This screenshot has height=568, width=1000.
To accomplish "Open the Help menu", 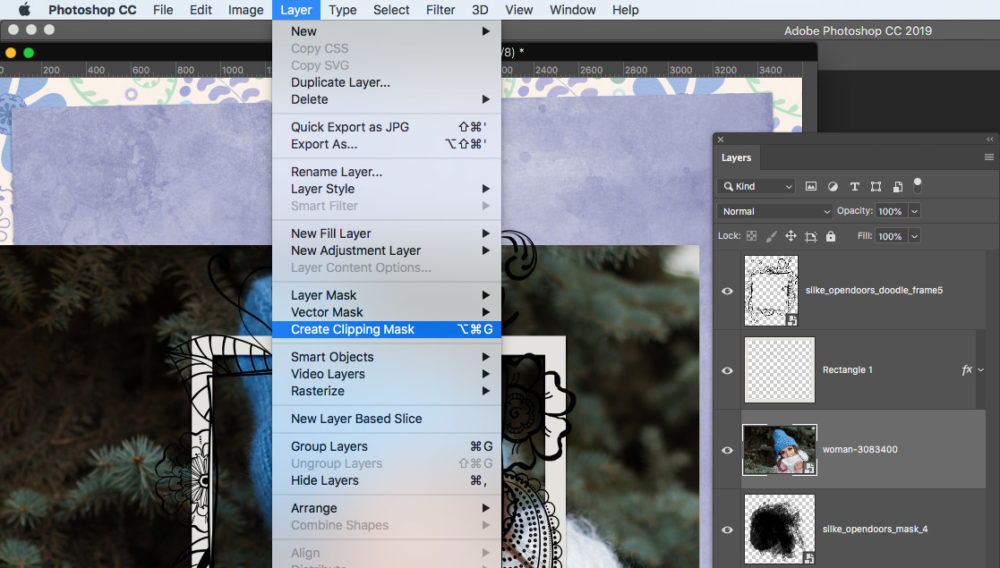I will point(625,10).
